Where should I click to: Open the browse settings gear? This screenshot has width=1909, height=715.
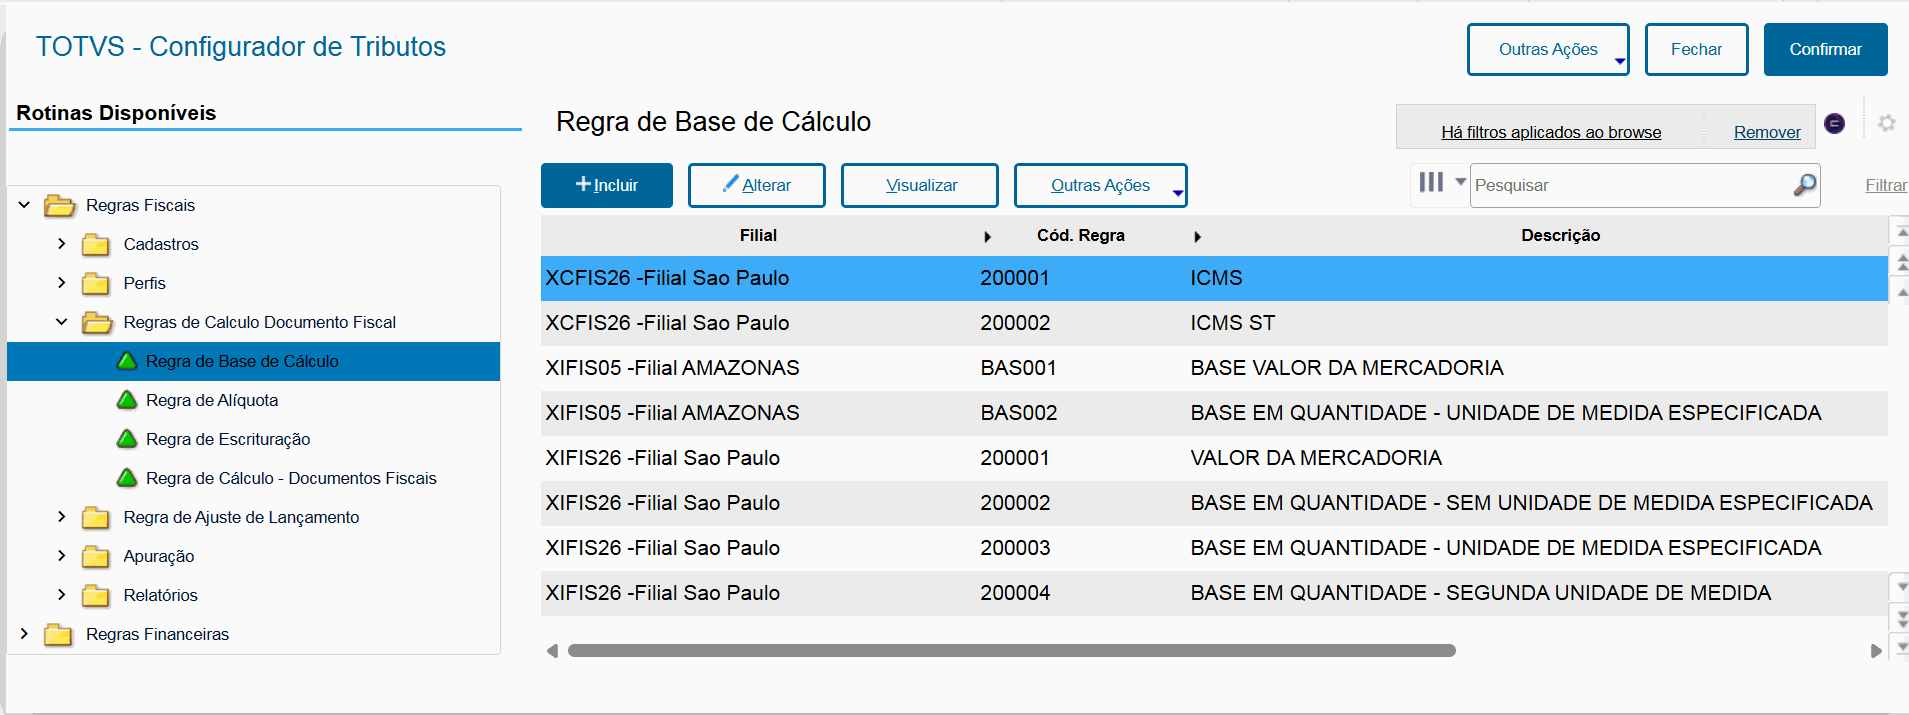pyautogui.click(x=1886, y=123)
